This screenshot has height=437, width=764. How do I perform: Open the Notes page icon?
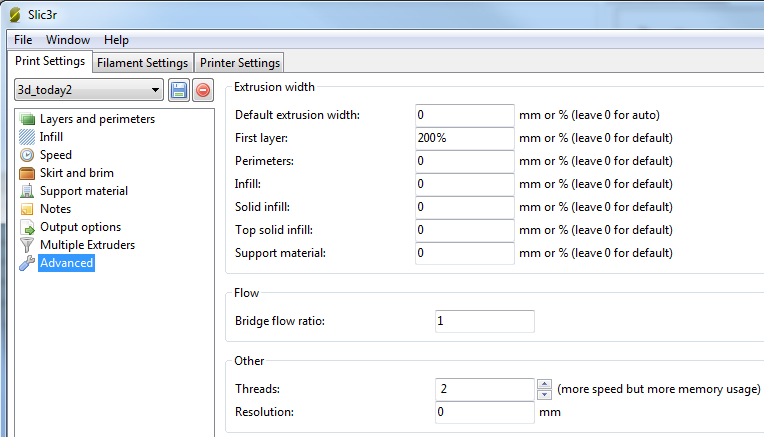(x=28, y=209)
